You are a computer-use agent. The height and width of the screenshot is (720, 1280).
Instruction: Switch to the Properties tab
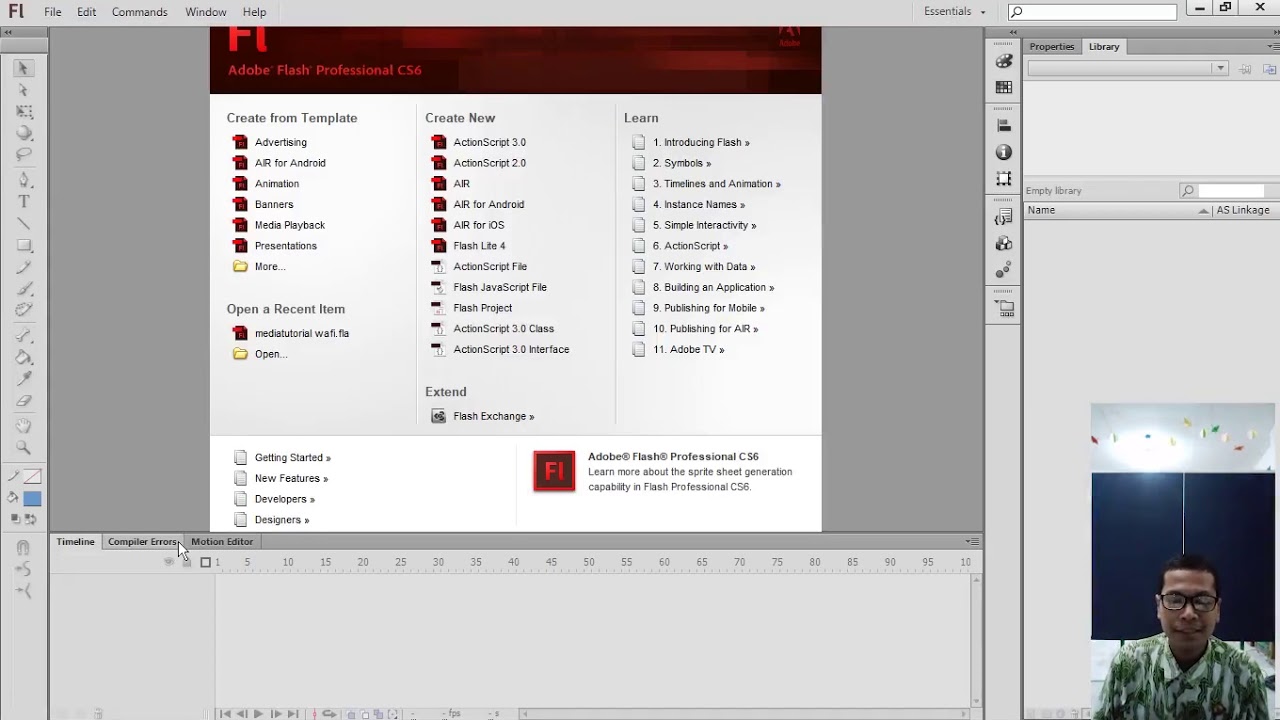tap(1052, 47)
